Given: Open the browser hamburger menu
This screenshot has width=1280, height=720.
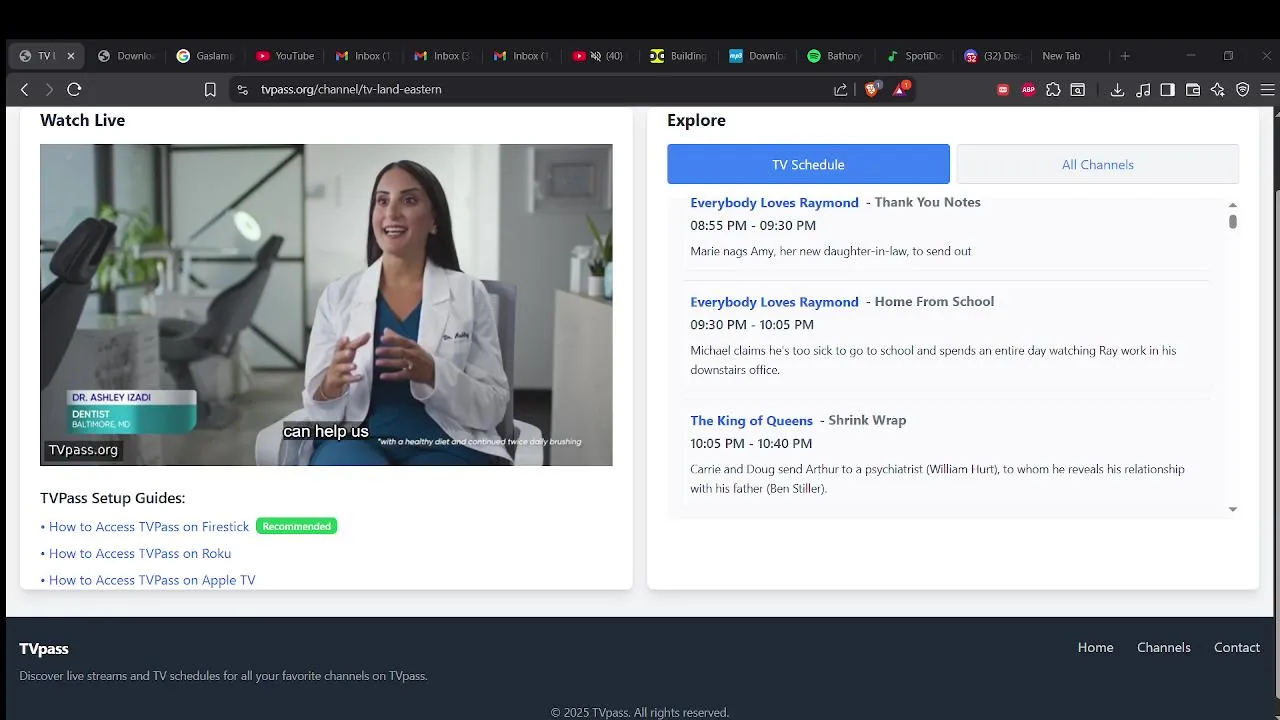Looking at the screenshot, I should (x=1267, y=89).
